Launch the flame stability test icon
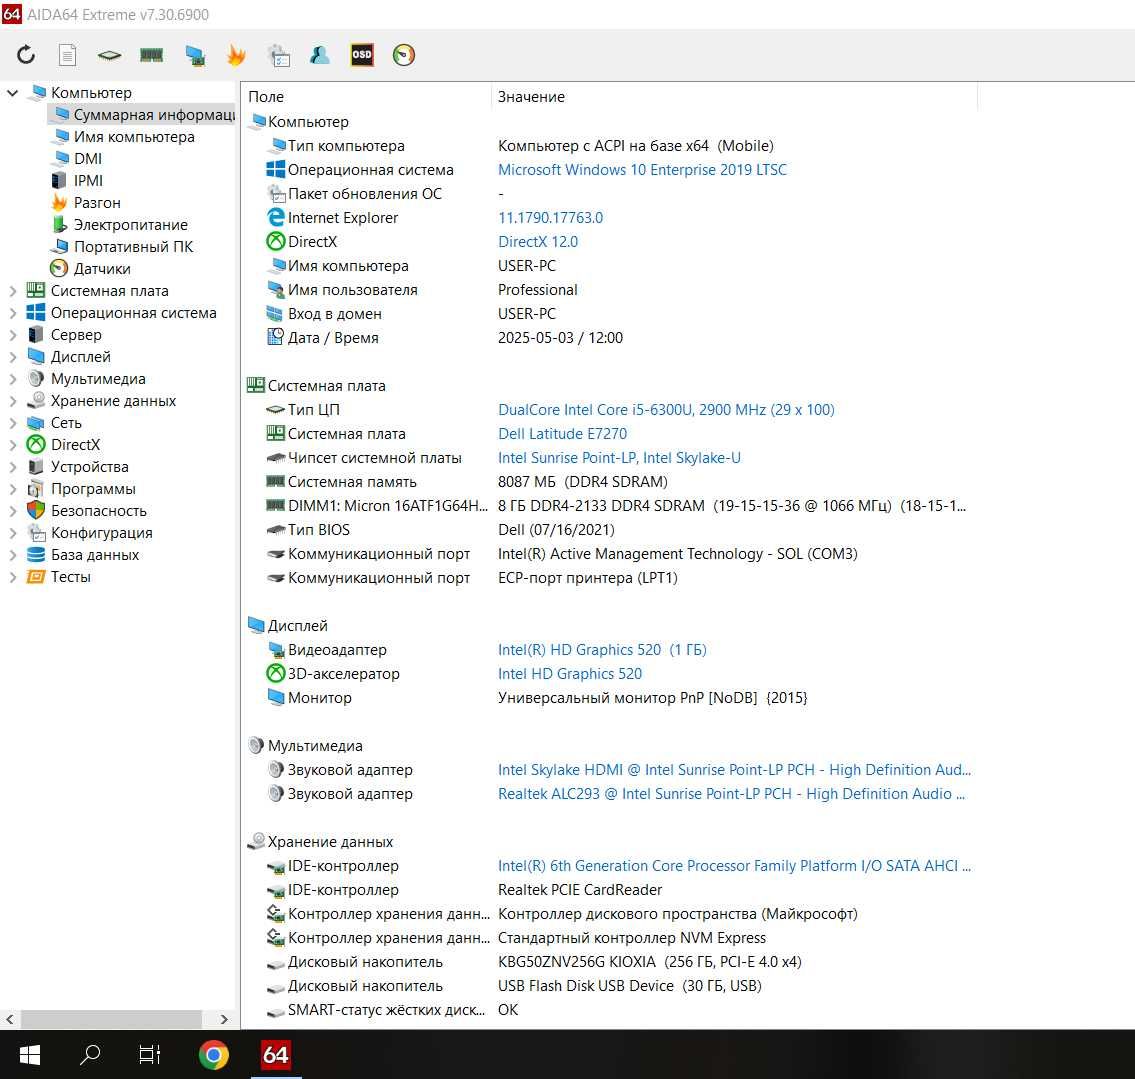The width and height of the screenshot is (1135, 1079). [x=236, y=55]
